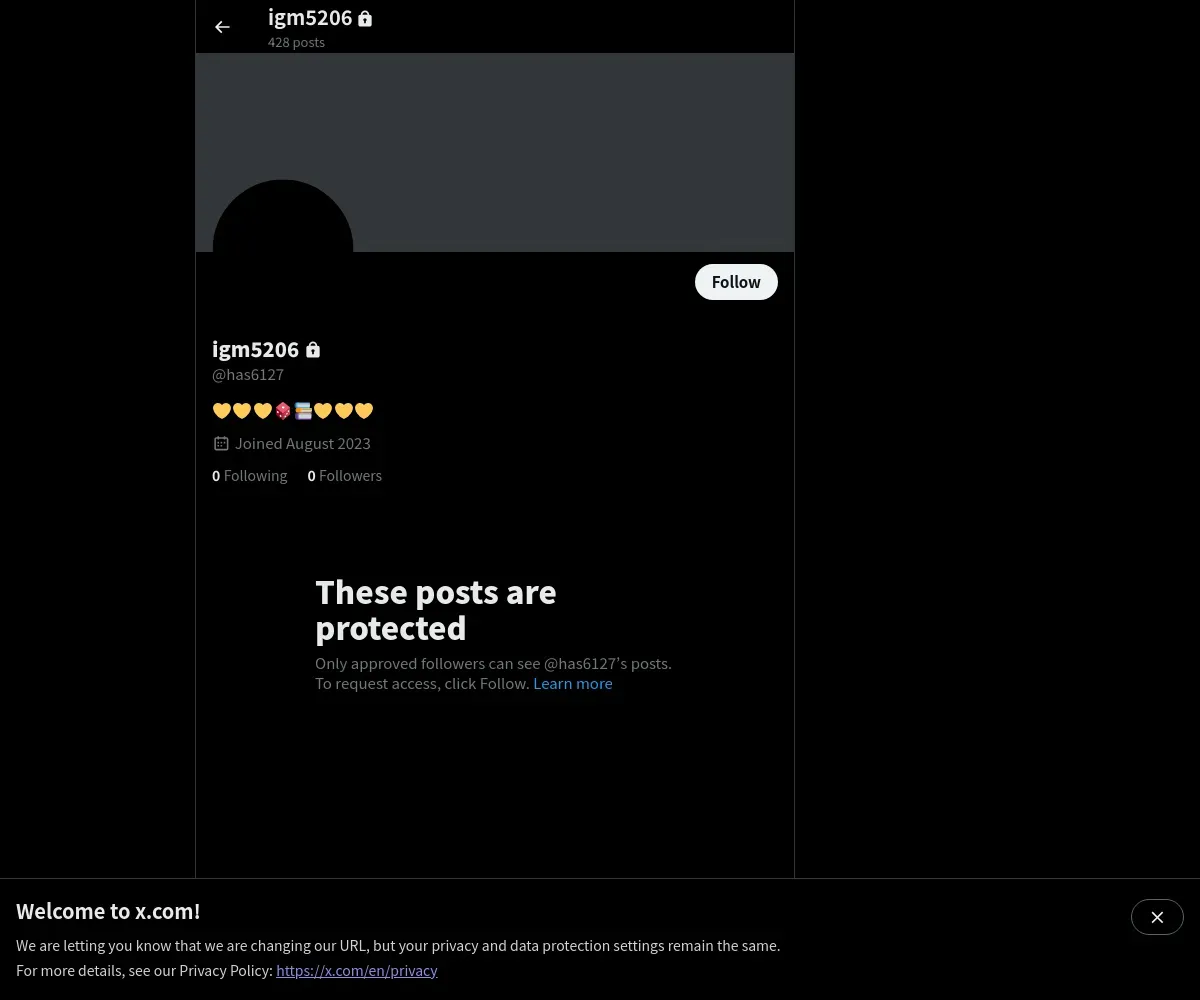This screenshot has height=1000, width=1200.
Task: Click the last yellow heart emoji in bio
Action: click(364, 410)
